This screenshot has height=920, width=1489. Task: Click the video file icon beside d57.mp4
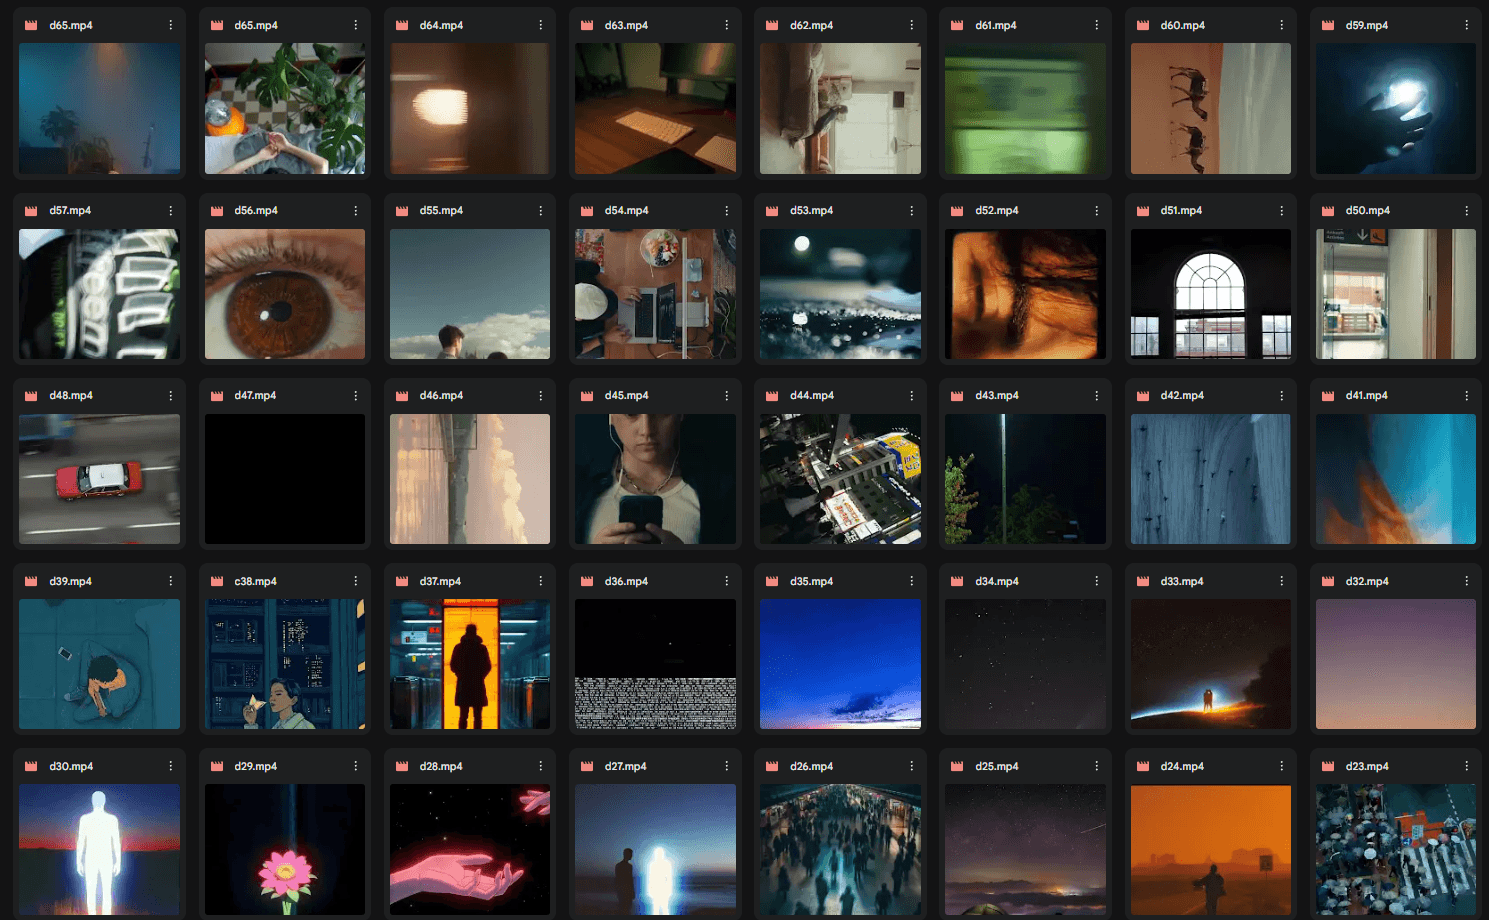[x=31, y=211]
